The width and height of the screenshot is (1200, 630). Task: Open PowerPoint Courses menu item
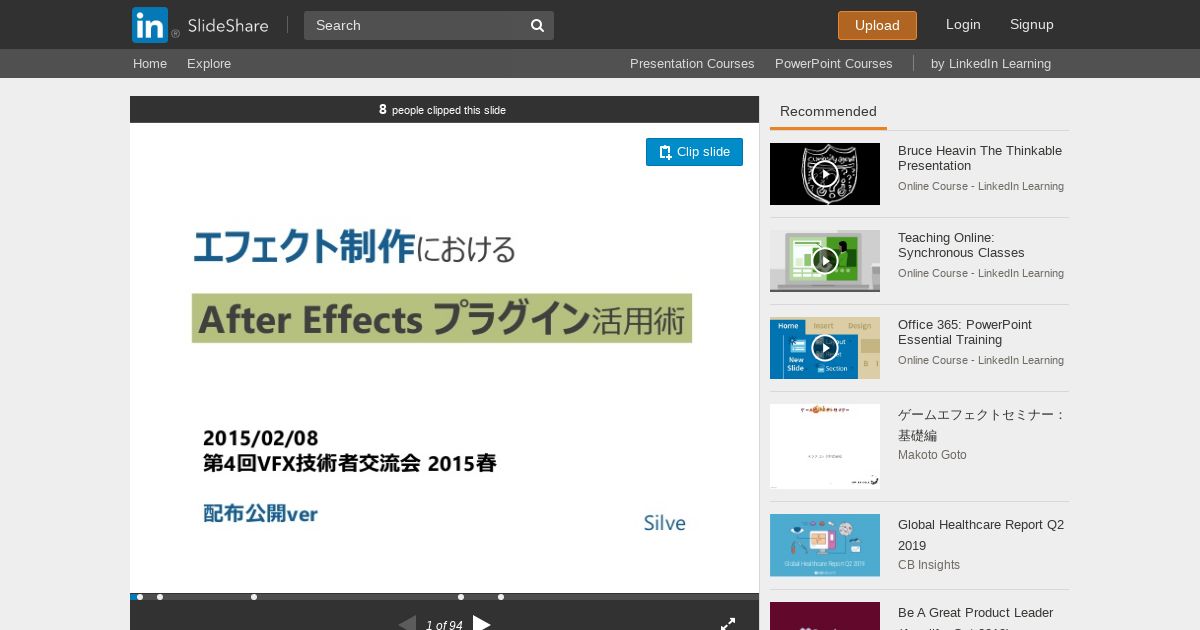(x=834, y=63)
